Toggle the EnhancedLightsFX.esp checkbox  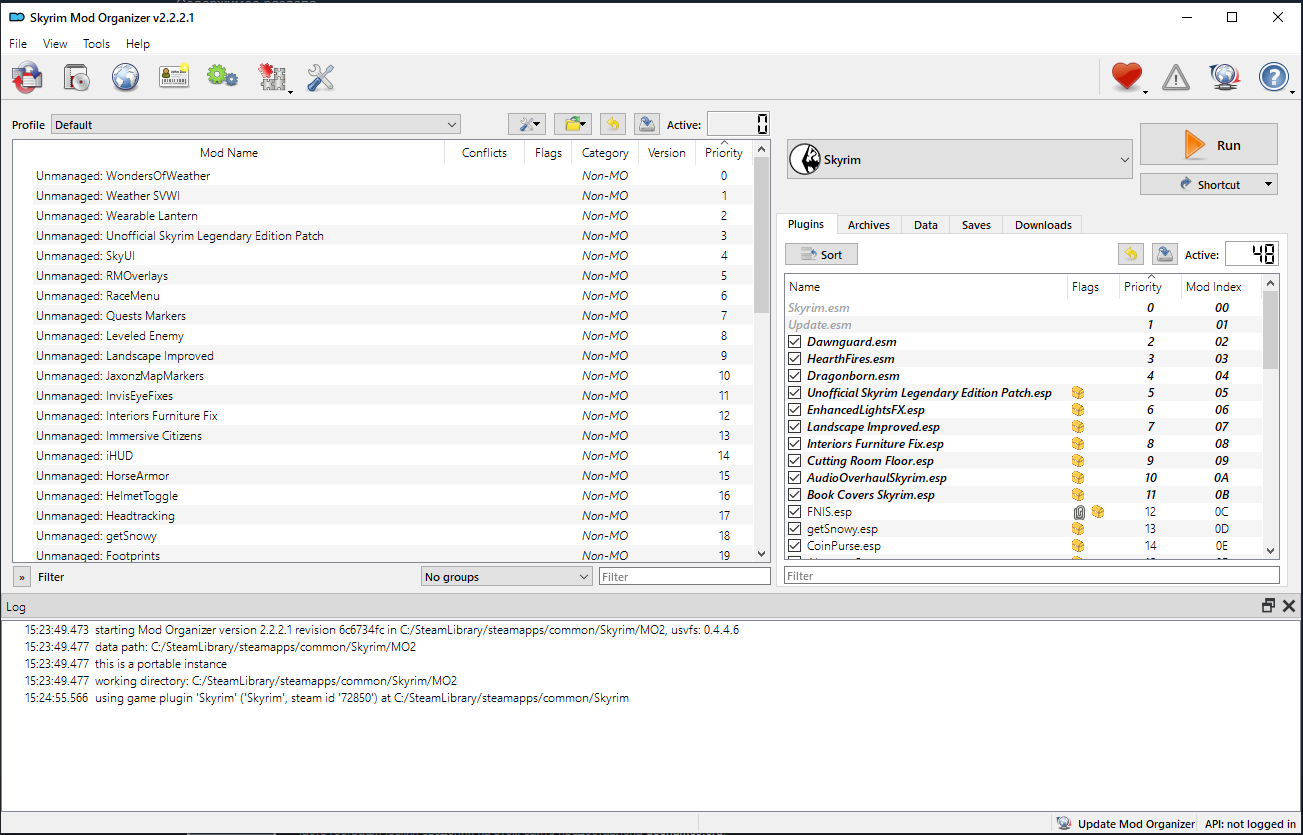pos(795,410)
